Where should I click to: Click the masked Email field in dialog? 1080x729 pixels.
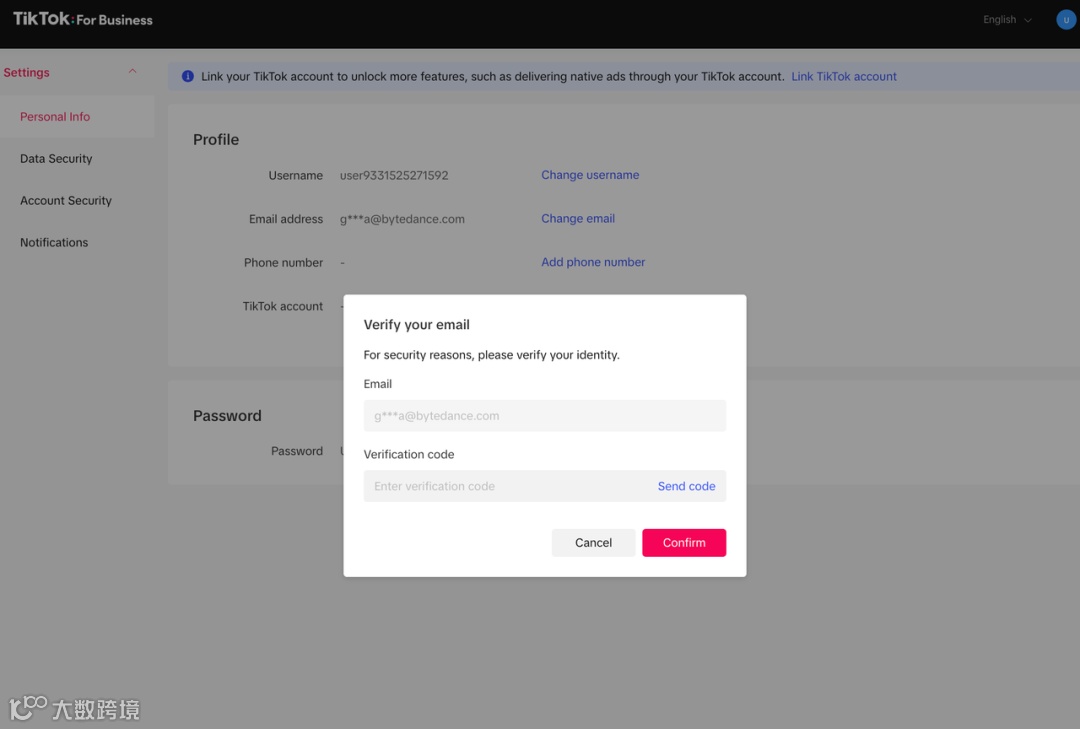pos(544,415)
